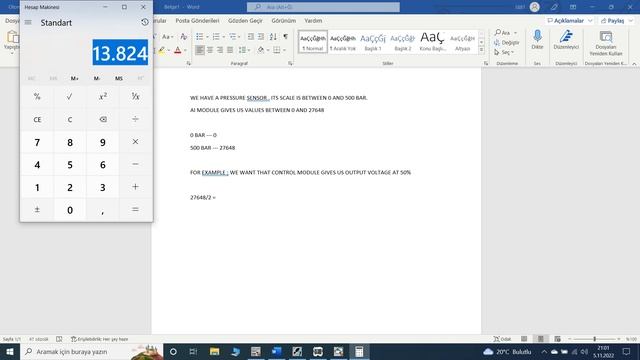Screen dimensions: 640x360
Task: Expand Açıklamalar comments dropdown
Action: point(590,20)
